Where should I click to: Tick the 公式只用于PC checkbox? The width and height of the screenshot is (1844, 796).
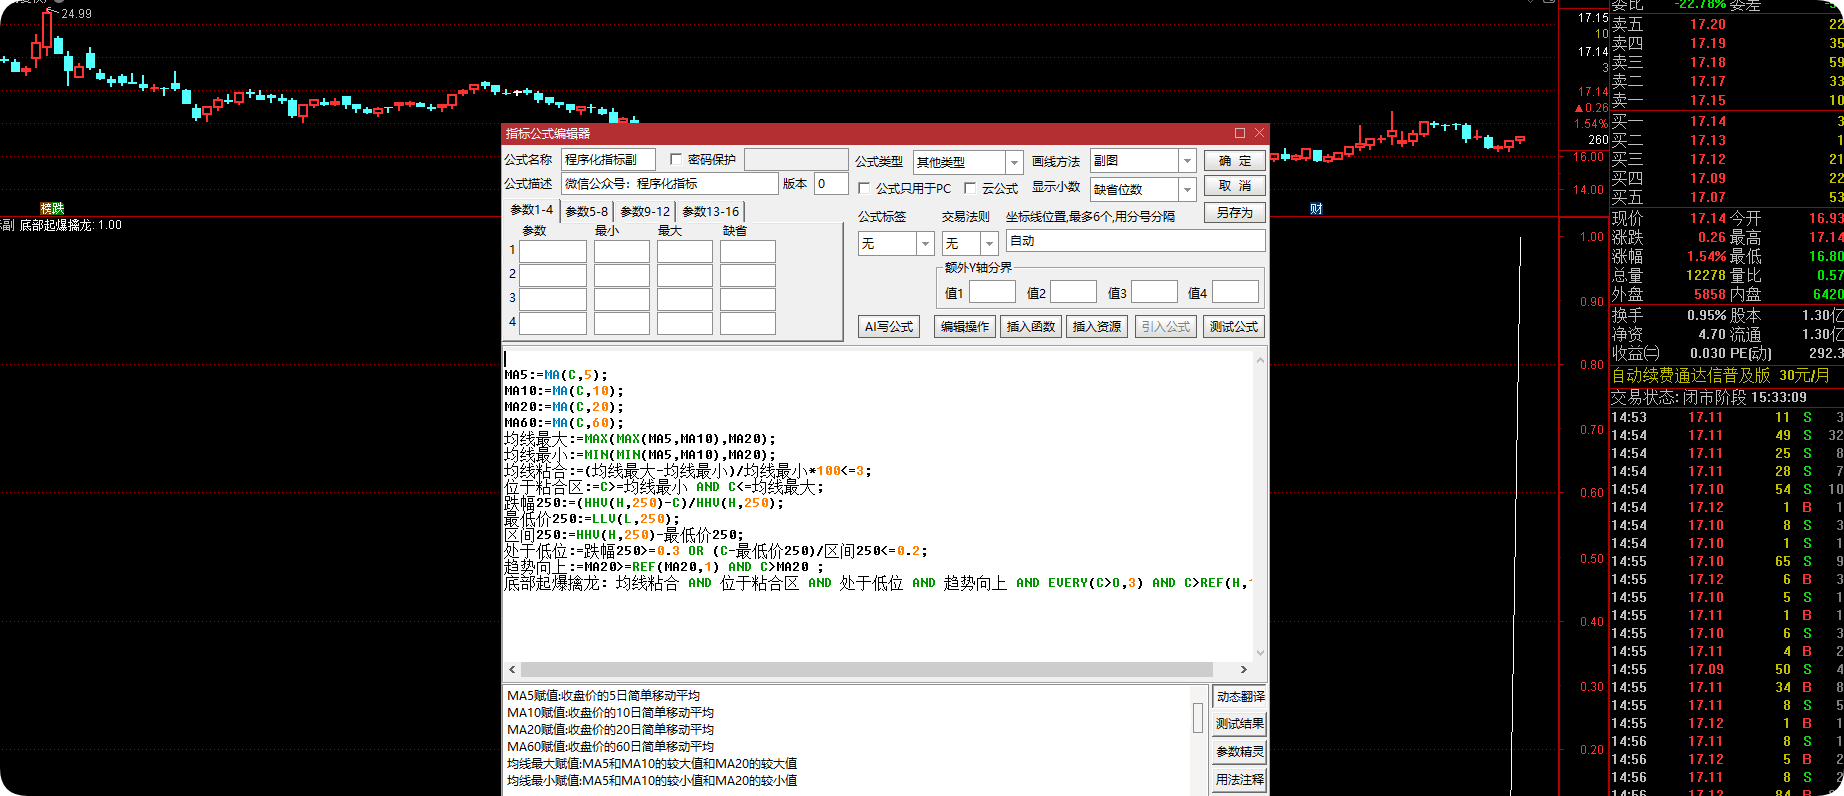864,188
